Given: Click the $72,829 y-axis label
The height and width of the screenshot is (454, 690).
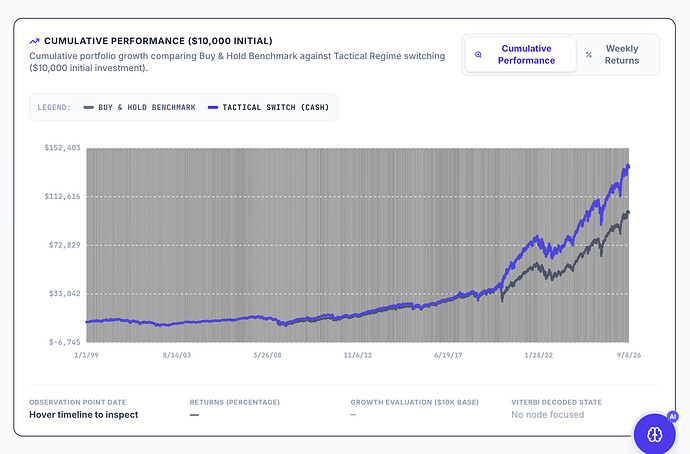Looking at the screenshot, I should (x=65, y=245).
